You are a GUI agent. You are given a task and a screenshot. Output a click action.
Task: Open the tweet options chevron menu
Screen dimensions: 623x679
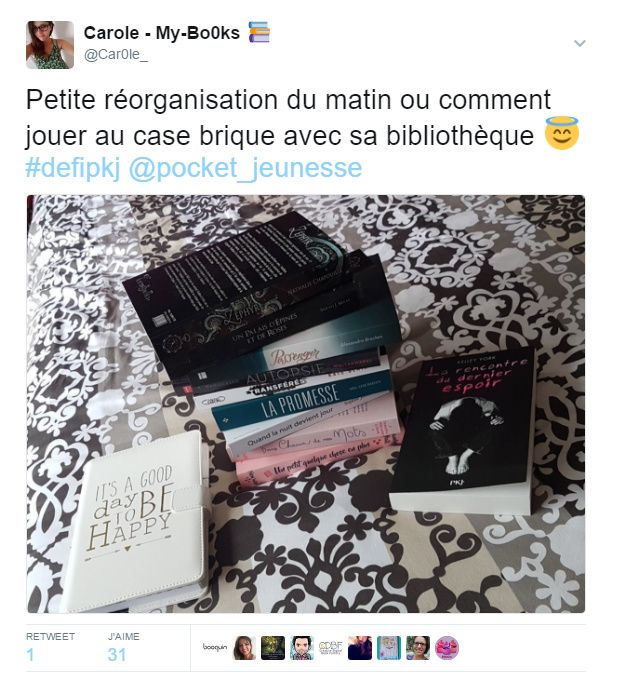(x=579, y=43)
